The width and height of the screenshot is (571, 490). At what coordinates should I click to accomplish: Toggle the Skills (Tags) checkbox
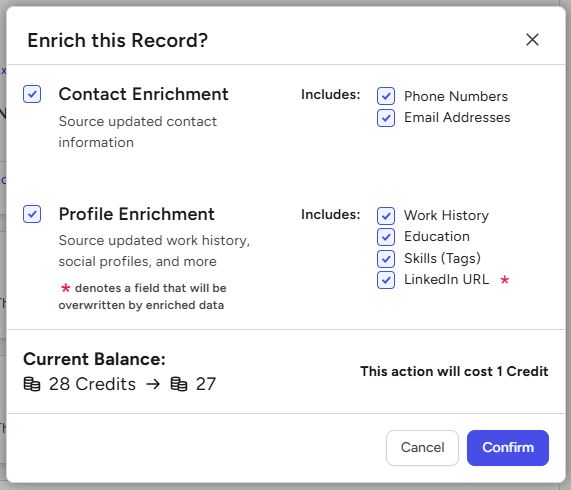386,259
